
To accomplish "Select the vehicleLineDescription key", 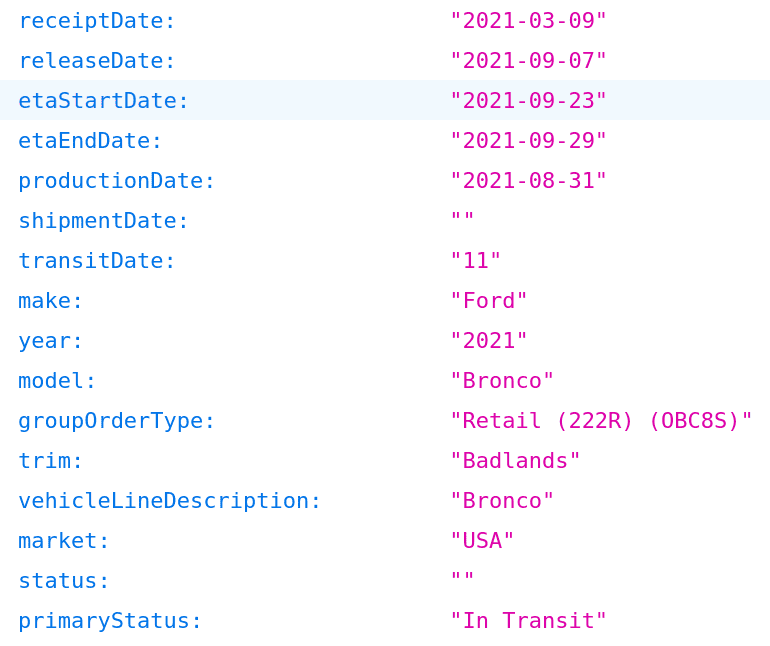I will tap(169, 501).
